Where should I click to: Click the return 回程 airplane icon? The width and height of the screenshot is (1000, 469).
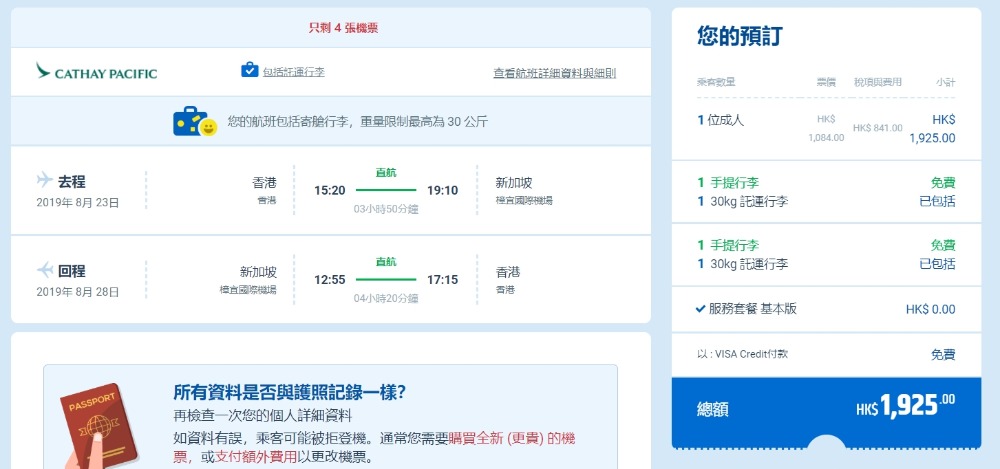tap(44, 270)
